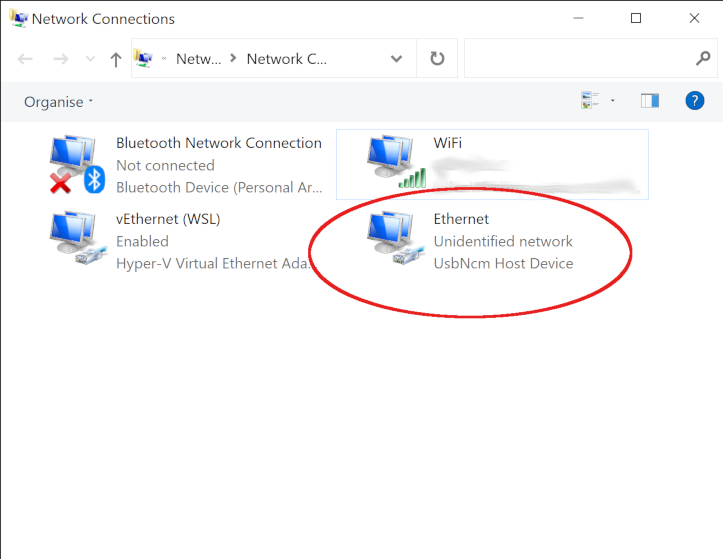This screenshot has height=559, width=723.
Task: Toggle the preview pane icon
Action: coord(650,101)
